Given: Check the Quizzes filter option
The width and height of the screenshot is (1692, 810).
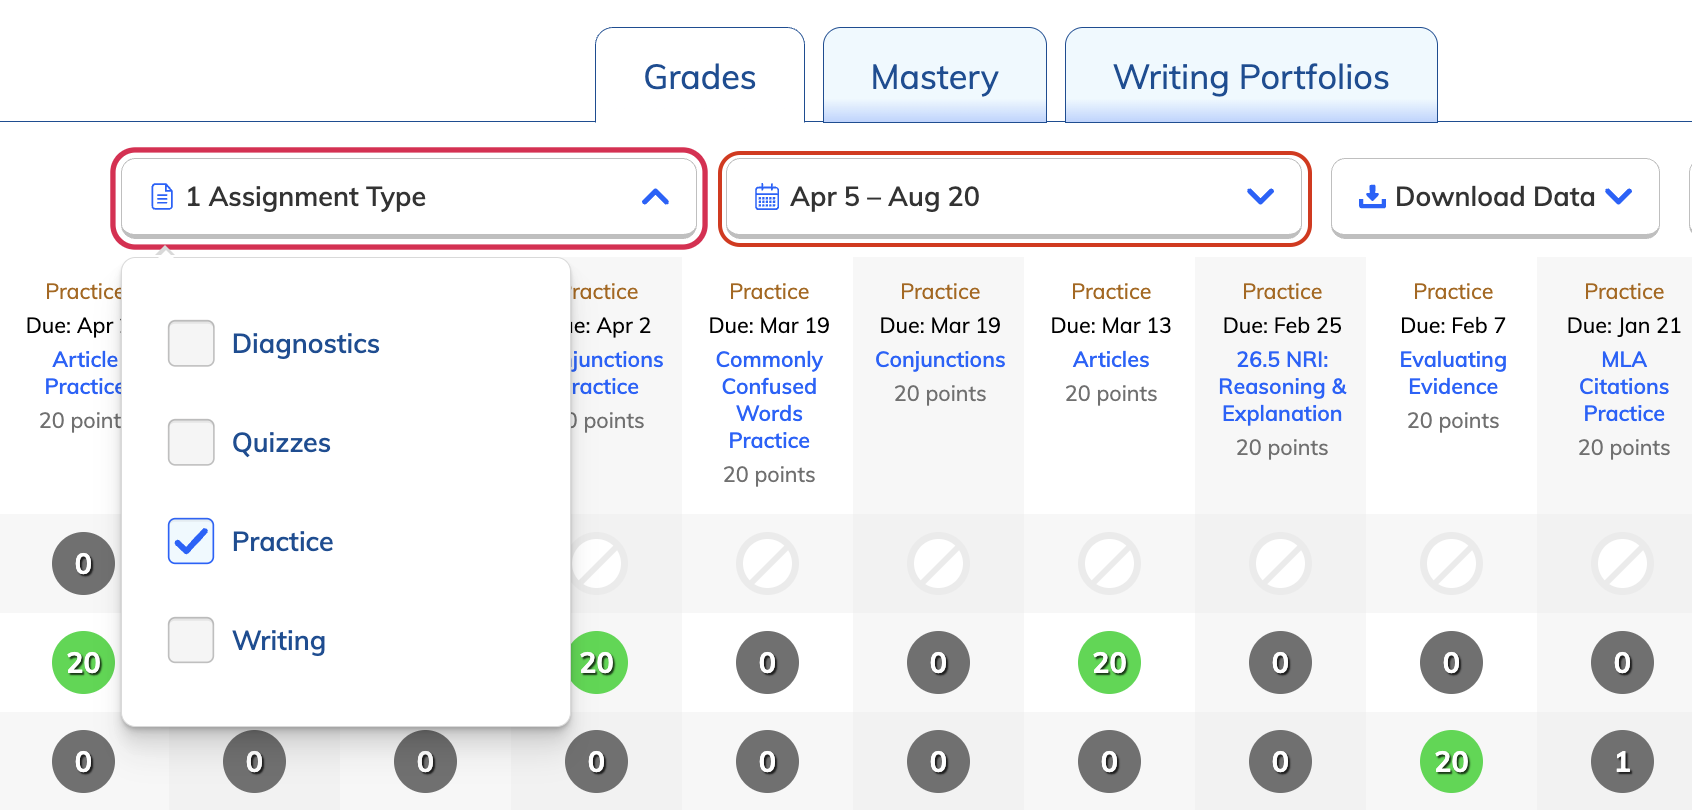Looking at the screenshot, I should click(x=190, y=442).
